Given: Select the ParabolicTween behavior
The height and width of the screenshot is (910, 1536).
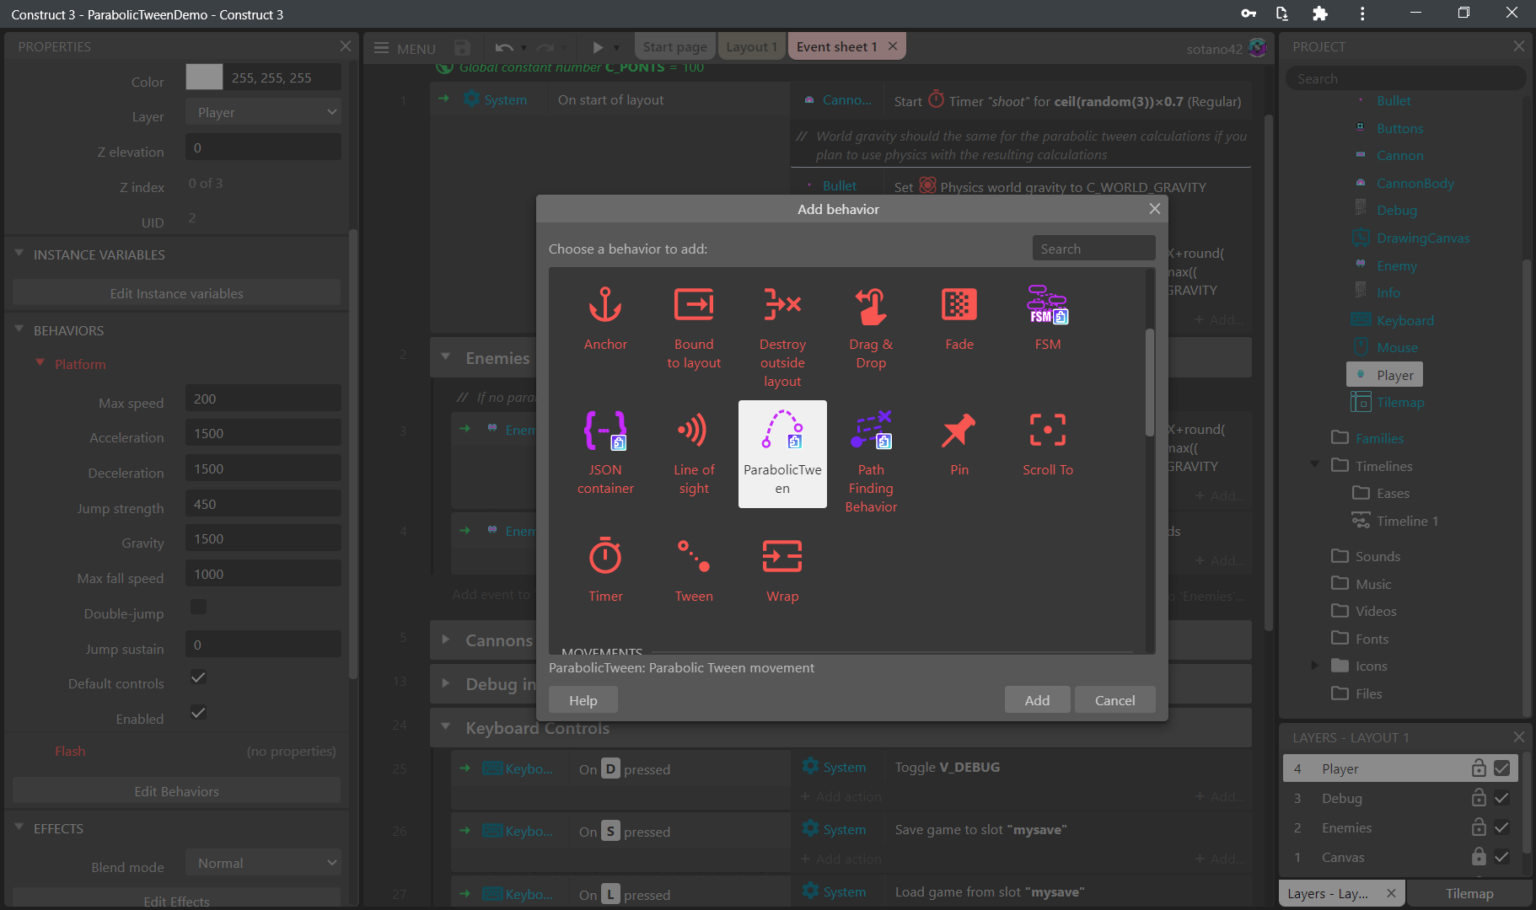Looking at the screenshot, I should tap(782, 454).
